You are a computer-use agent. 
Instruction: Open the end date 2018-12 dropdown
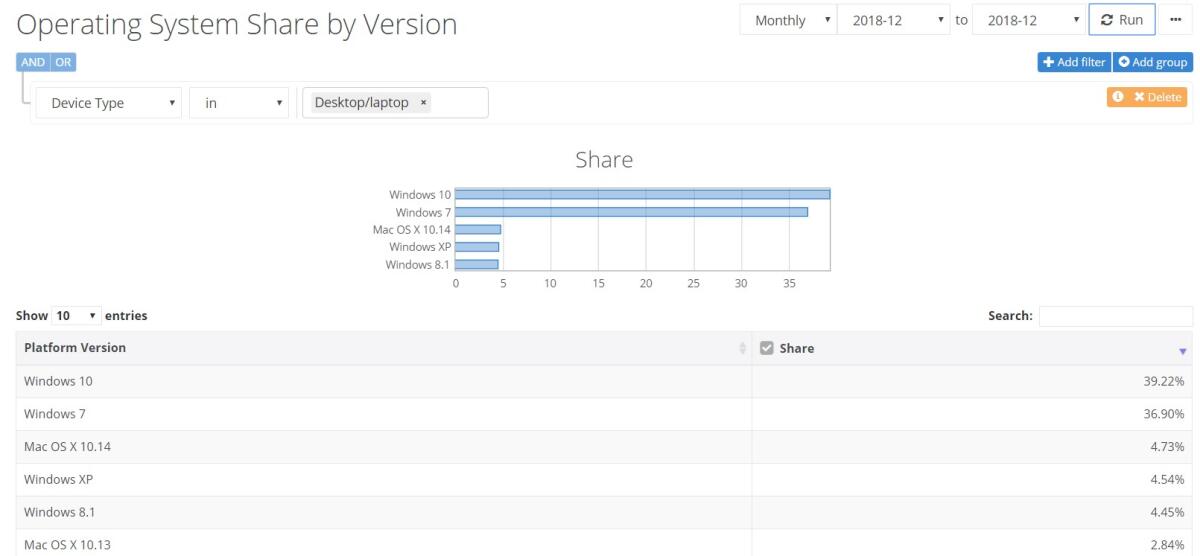[1030, 20]
